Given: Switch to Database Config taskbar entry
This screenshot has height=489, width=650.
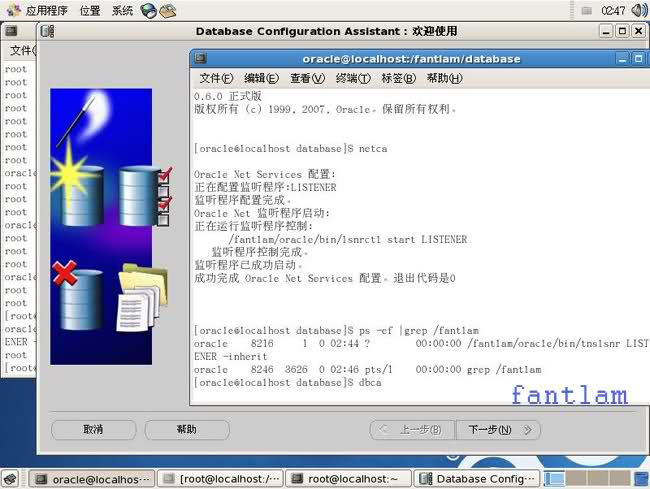Looking at the screenshot, I should [x=477, y=479].
